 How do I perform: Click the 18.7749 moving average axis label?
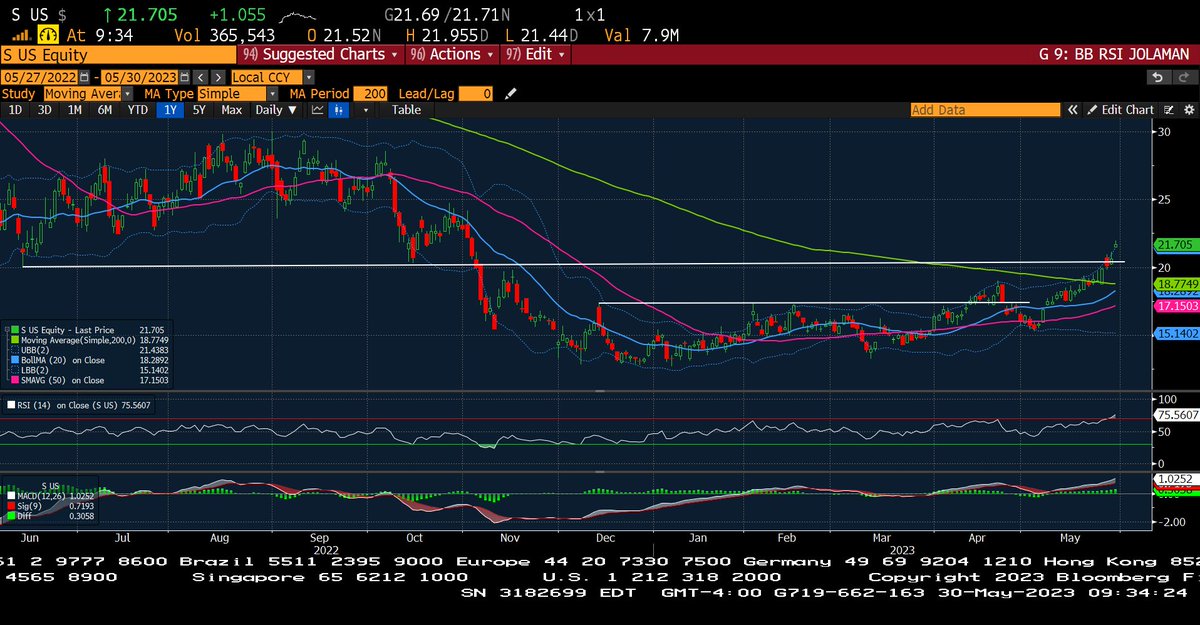(1175, 284)
